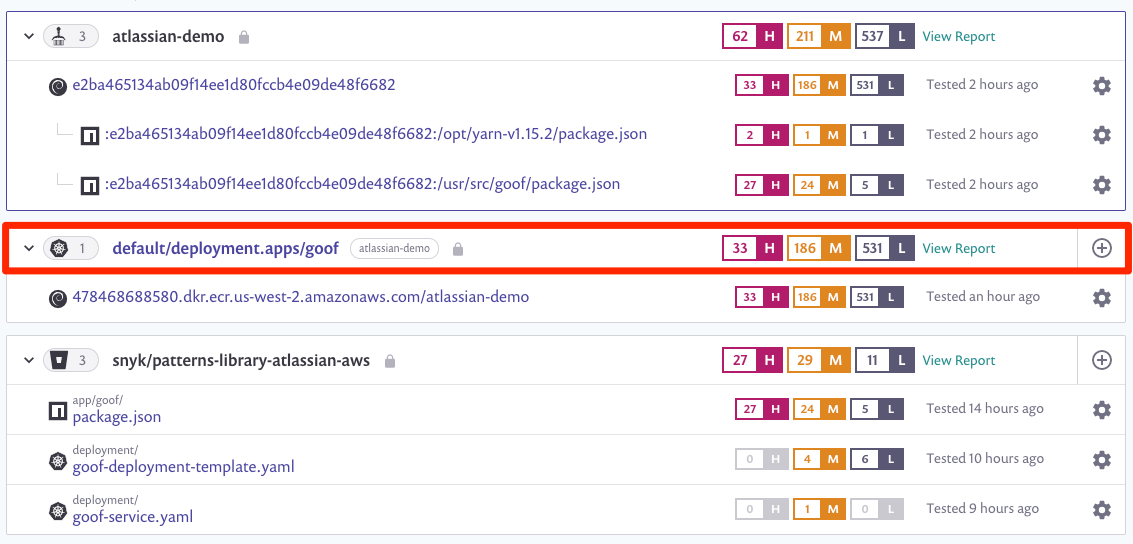Image resolution: width=1133 pixels, height=544 pixels.
Task: Open settings gear for yarn-v1.15.2 package.json
Action: coord(1101,135)
